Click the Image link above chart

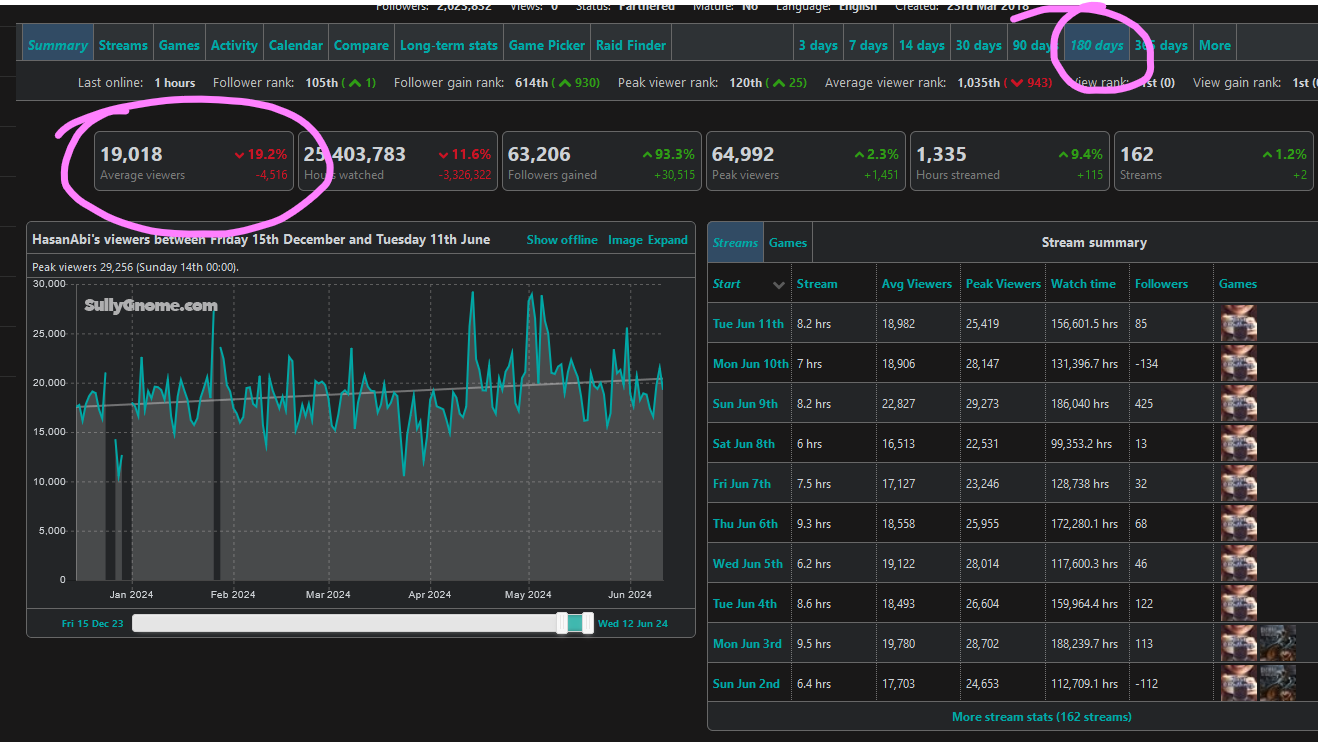click(x=625, y=240)
